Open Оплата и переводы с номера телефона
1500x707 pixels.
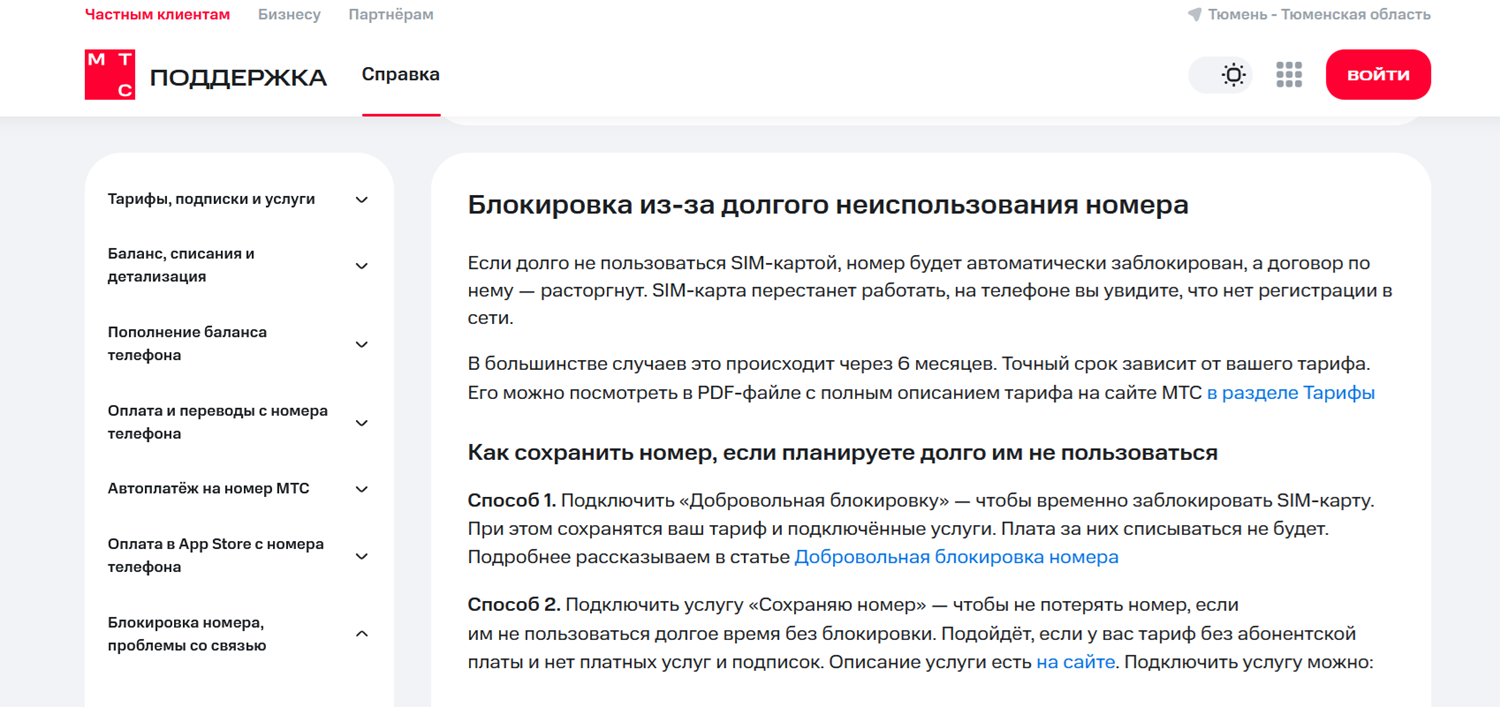(218, 422)
